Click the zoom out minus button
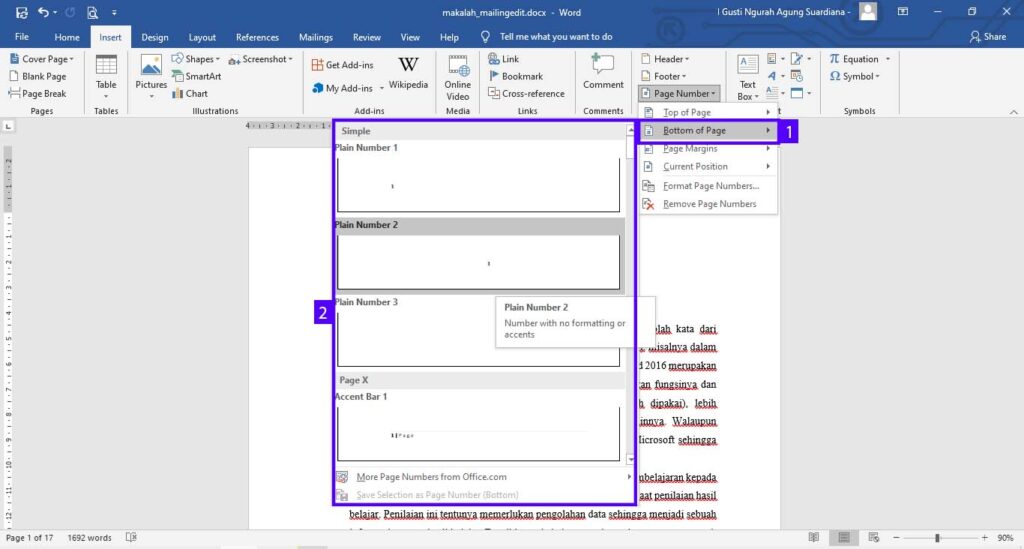This screenshot has width=1024, height=549. [897, 537]
